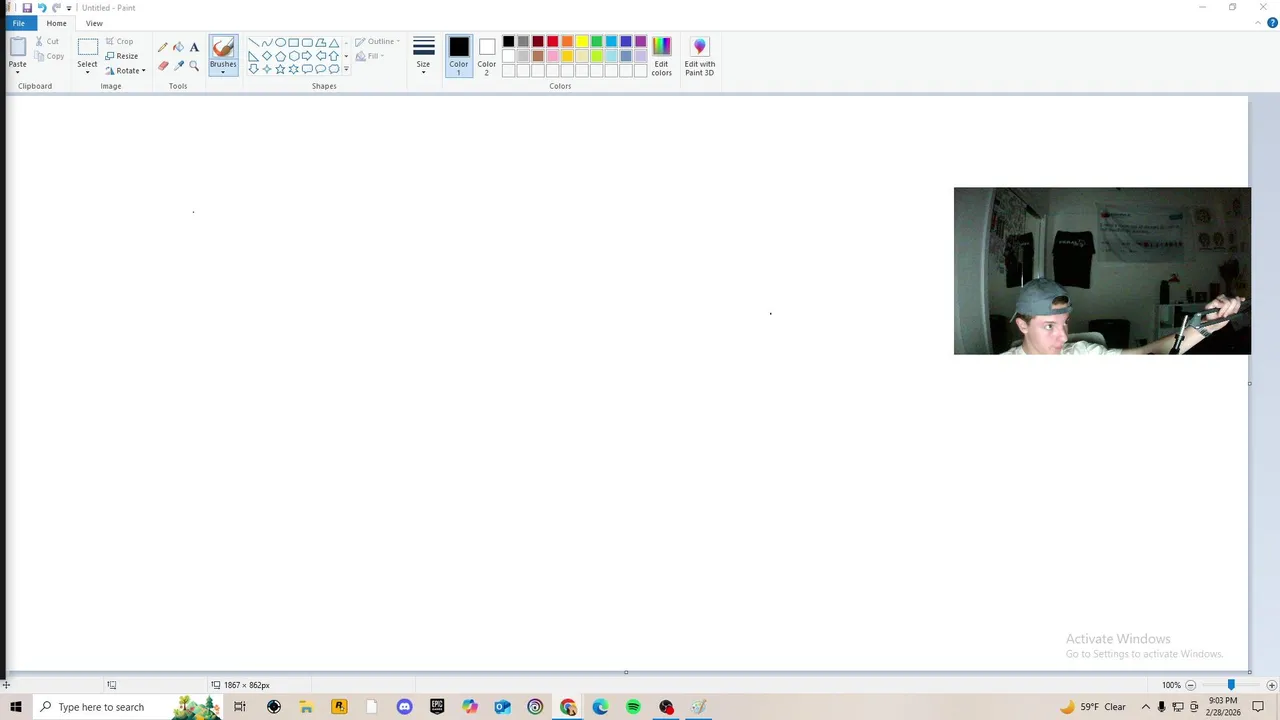Show hidden system tray icons
The image size is (1280, 720).
(1145, 707)
